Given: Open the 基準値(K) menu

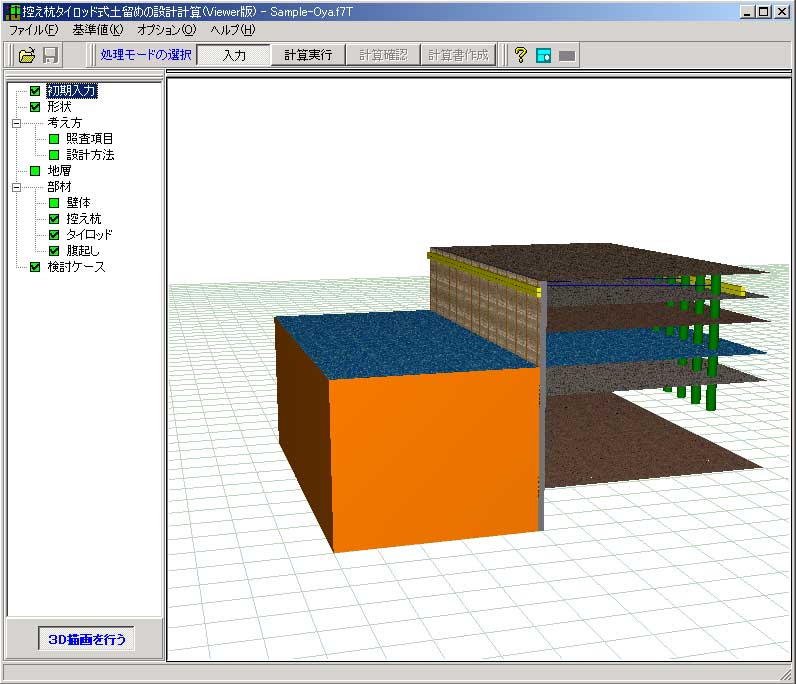Looking at the screenshot, I should 98,30.
